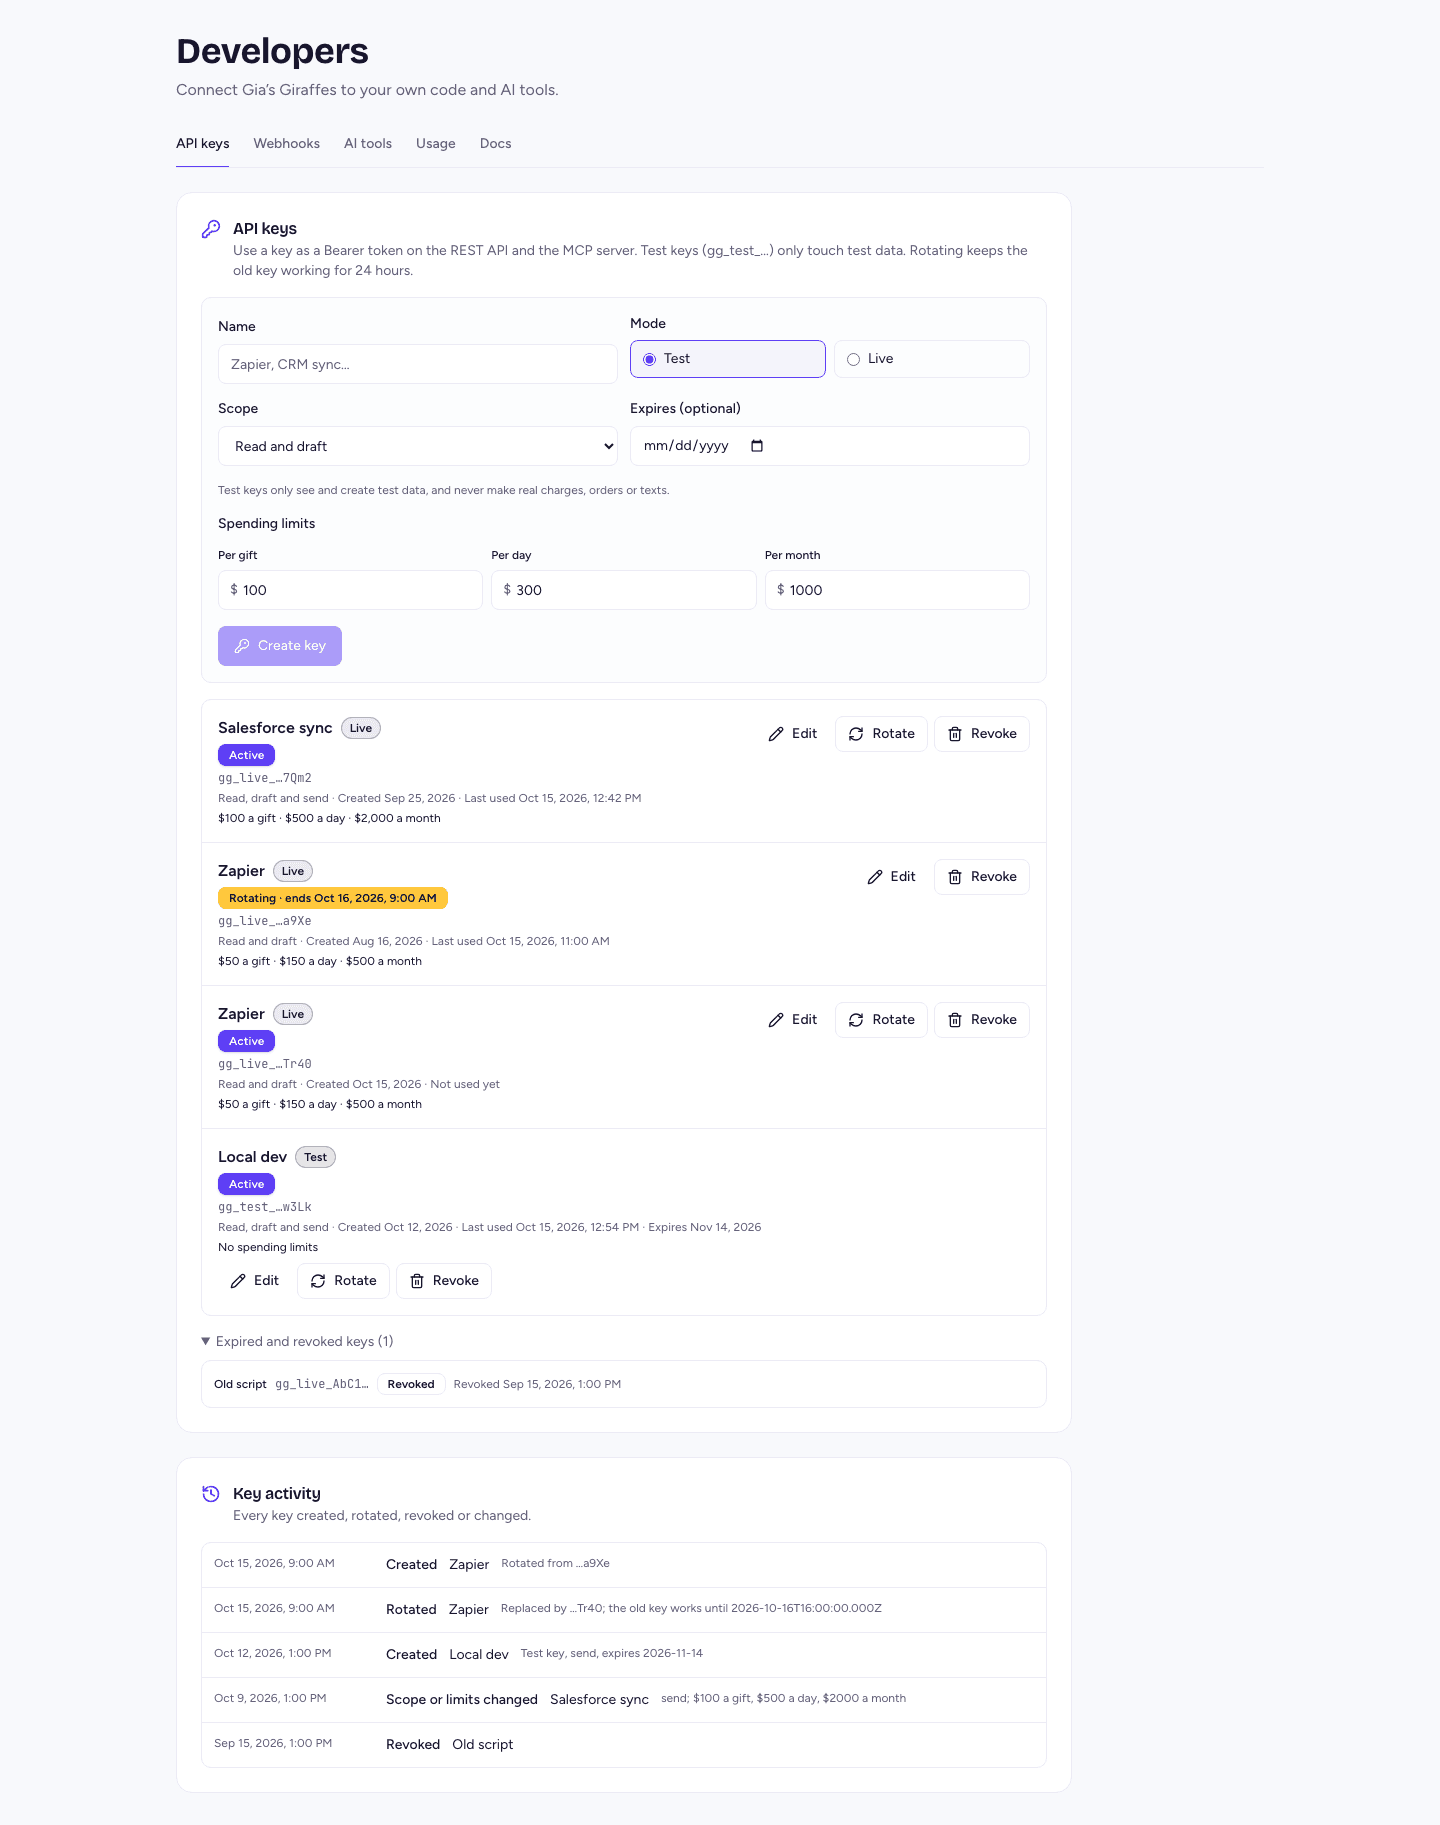The width and height of the screenshot is (1440, 1825).
Task: Click the Rotated Zapier activity entry
Action: 624,1609
